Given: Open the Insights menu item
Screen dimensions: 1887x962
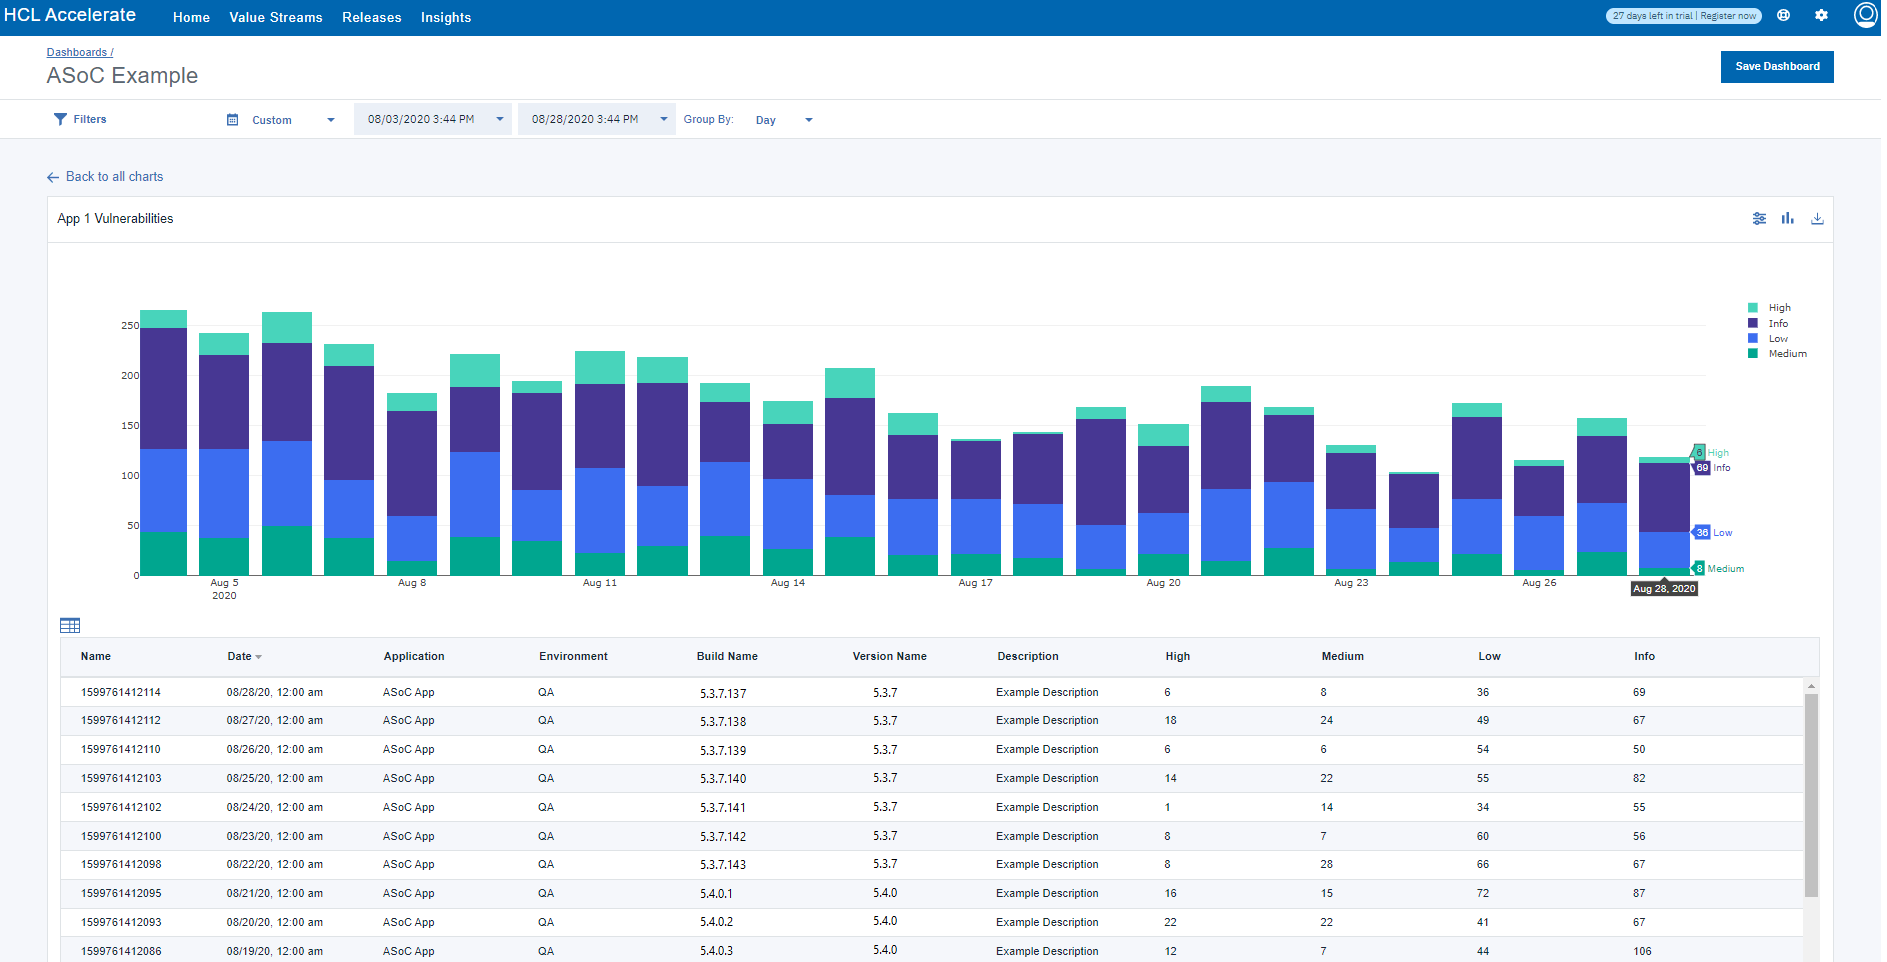Looking at the screenshot, I should [445, 18].
